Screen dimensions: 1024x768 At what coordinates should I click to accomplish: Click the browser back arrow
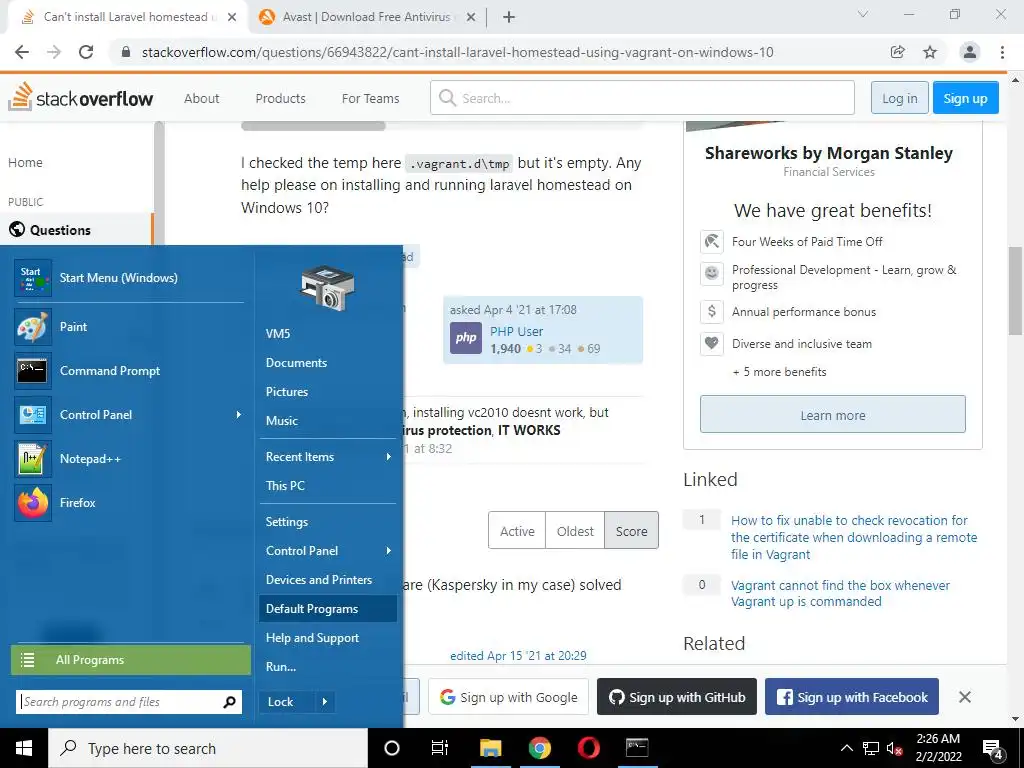click(x=22, y=52)
